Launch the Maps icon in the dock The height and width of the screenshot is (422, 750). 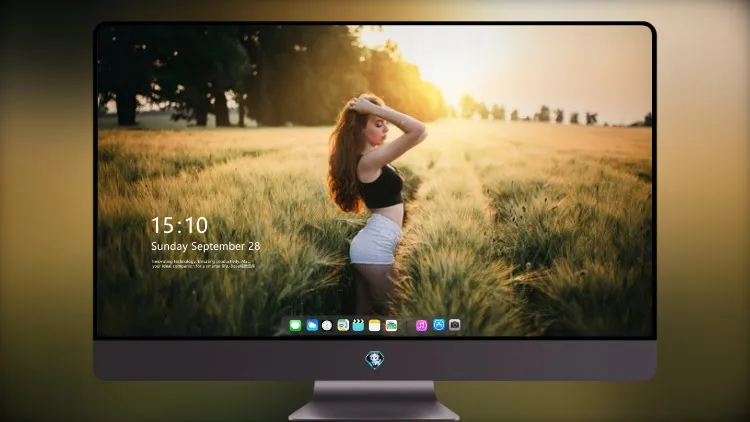click(x=343, y=325)
